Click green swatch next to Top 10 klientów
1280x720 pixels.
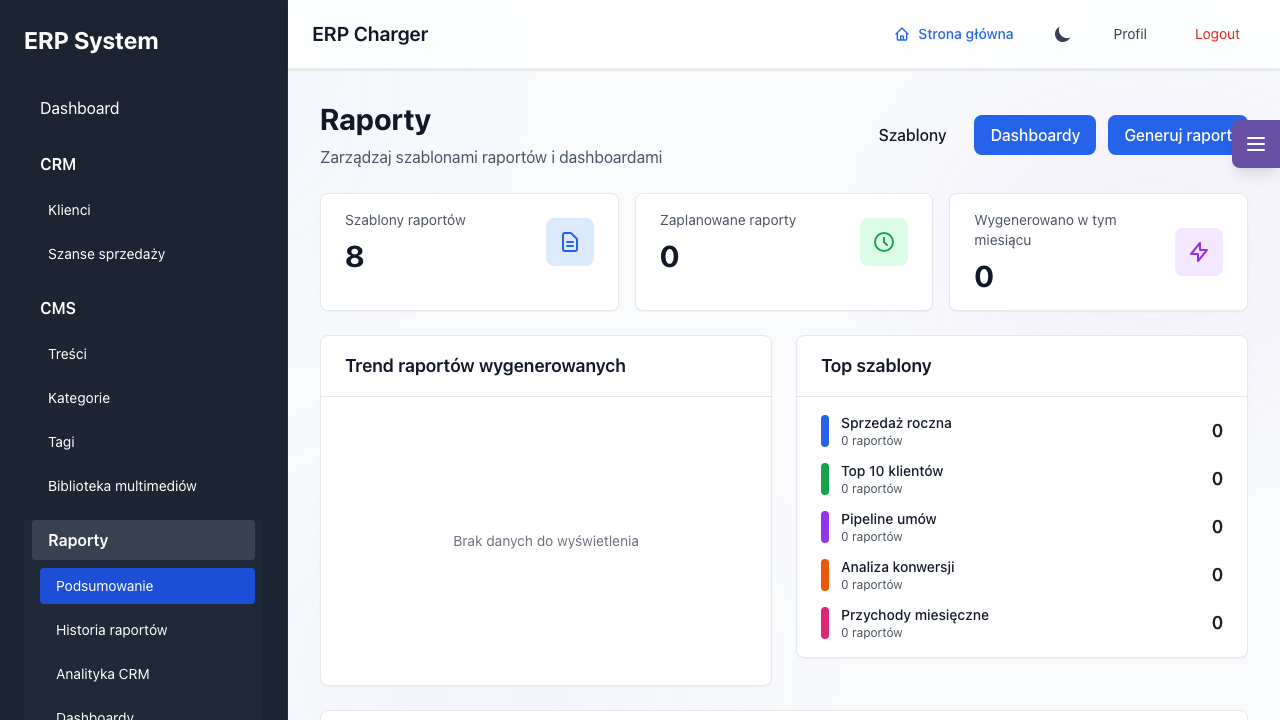pos(825,479)
